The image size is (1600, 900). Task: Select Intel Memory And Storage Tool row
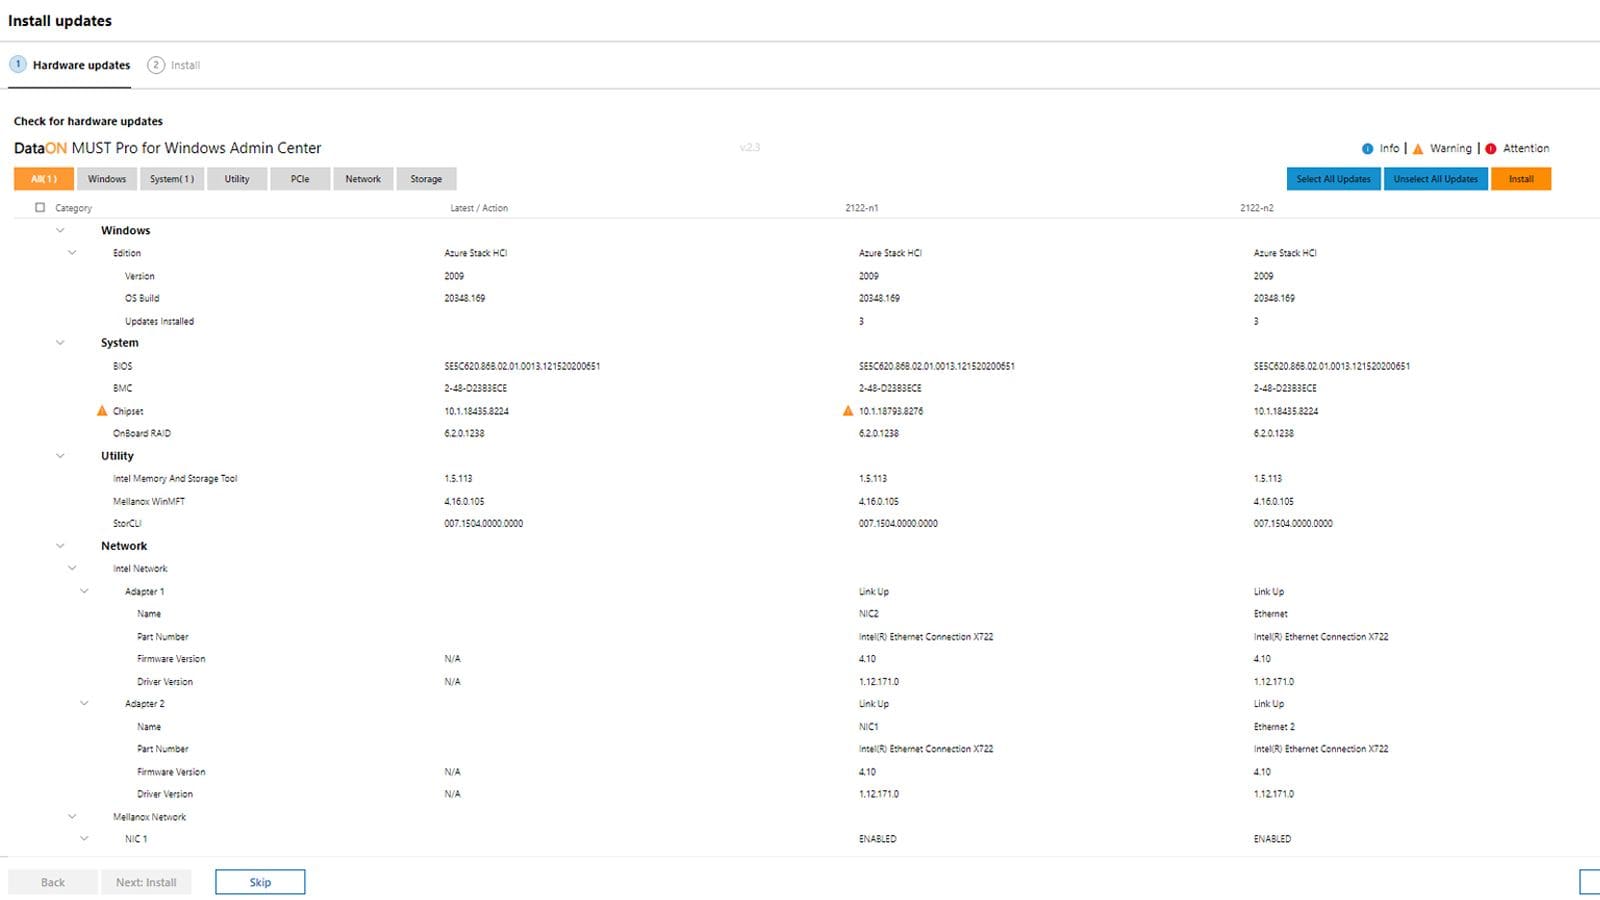175,479
